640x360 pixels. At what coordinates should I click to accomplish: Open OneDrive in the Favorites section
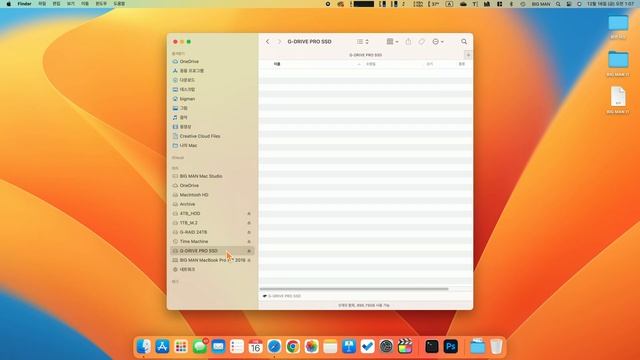pos(189,62)
